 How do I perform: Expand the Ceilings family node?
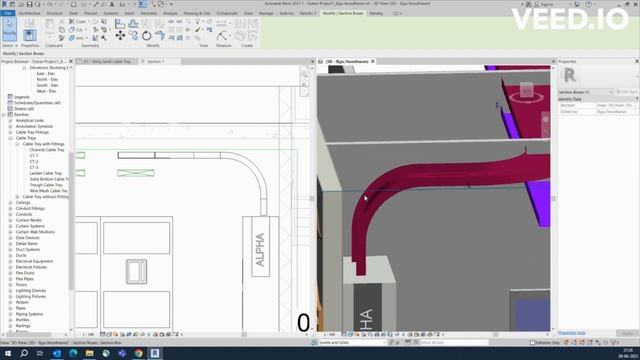coord(10,202)
